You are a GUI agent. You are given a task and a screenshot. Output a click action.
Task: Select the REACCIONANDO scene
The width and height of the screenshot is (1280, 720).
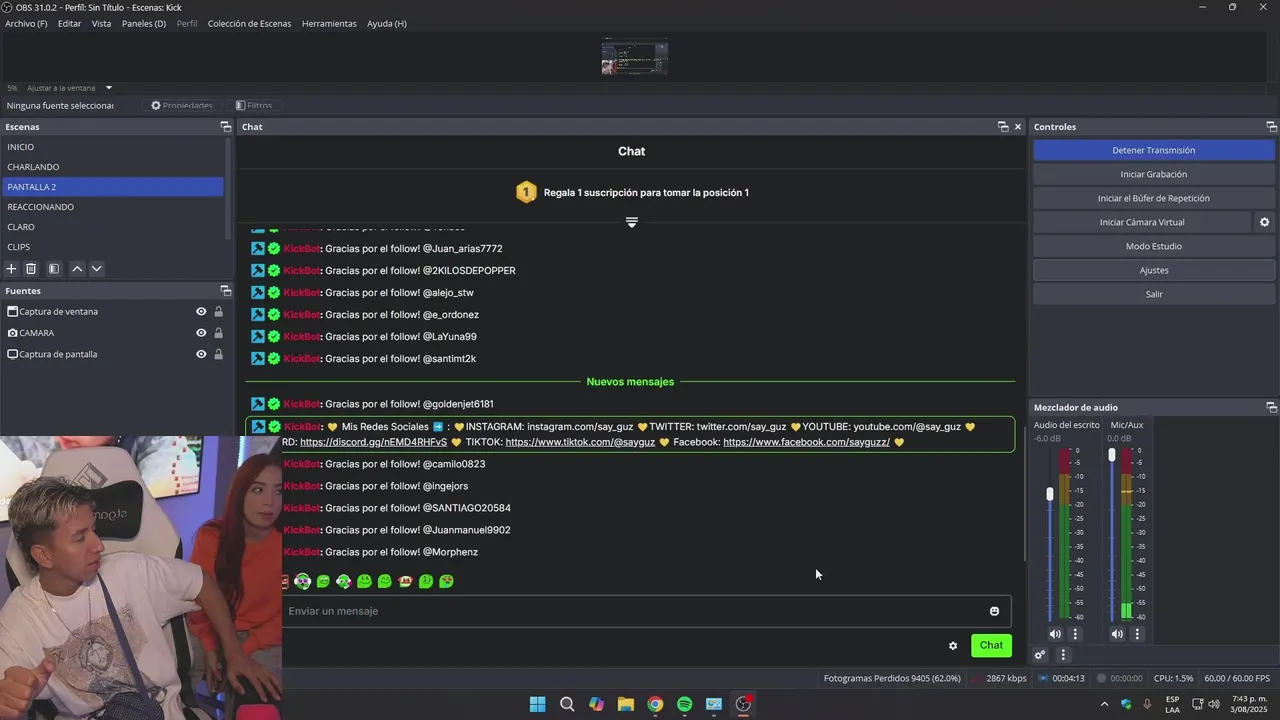pyautogui.click(x=112, y=207)
